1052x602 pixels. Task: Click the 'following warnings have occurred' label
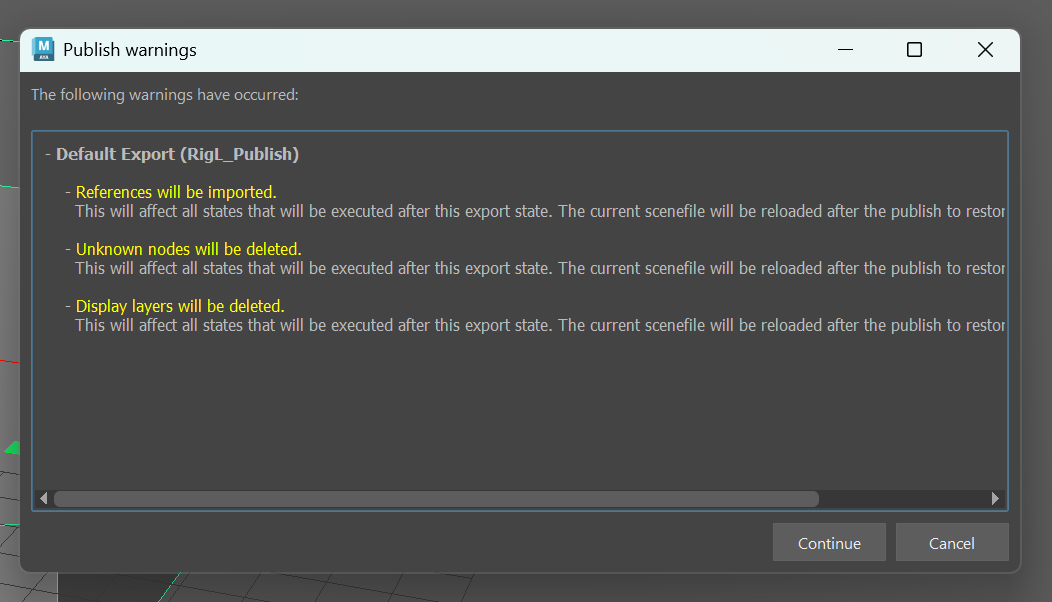tap(165, 95)
